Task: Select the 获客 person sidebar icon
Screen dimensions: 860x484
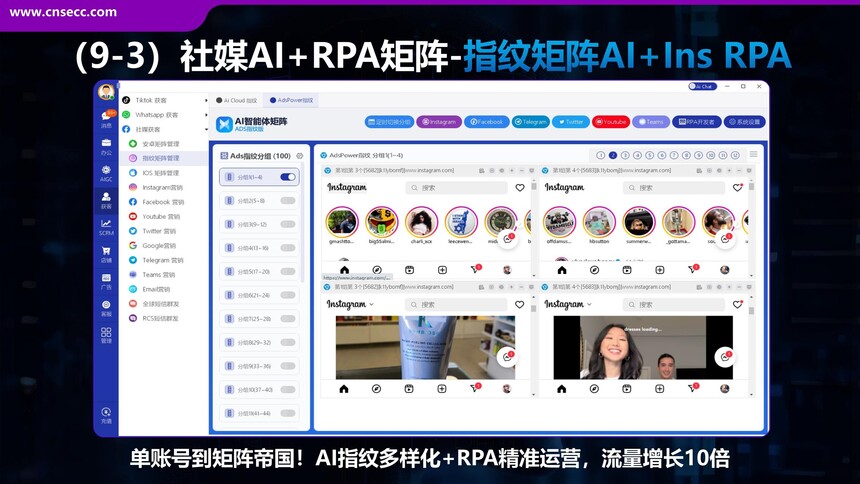Action: [x=106, y=200]
